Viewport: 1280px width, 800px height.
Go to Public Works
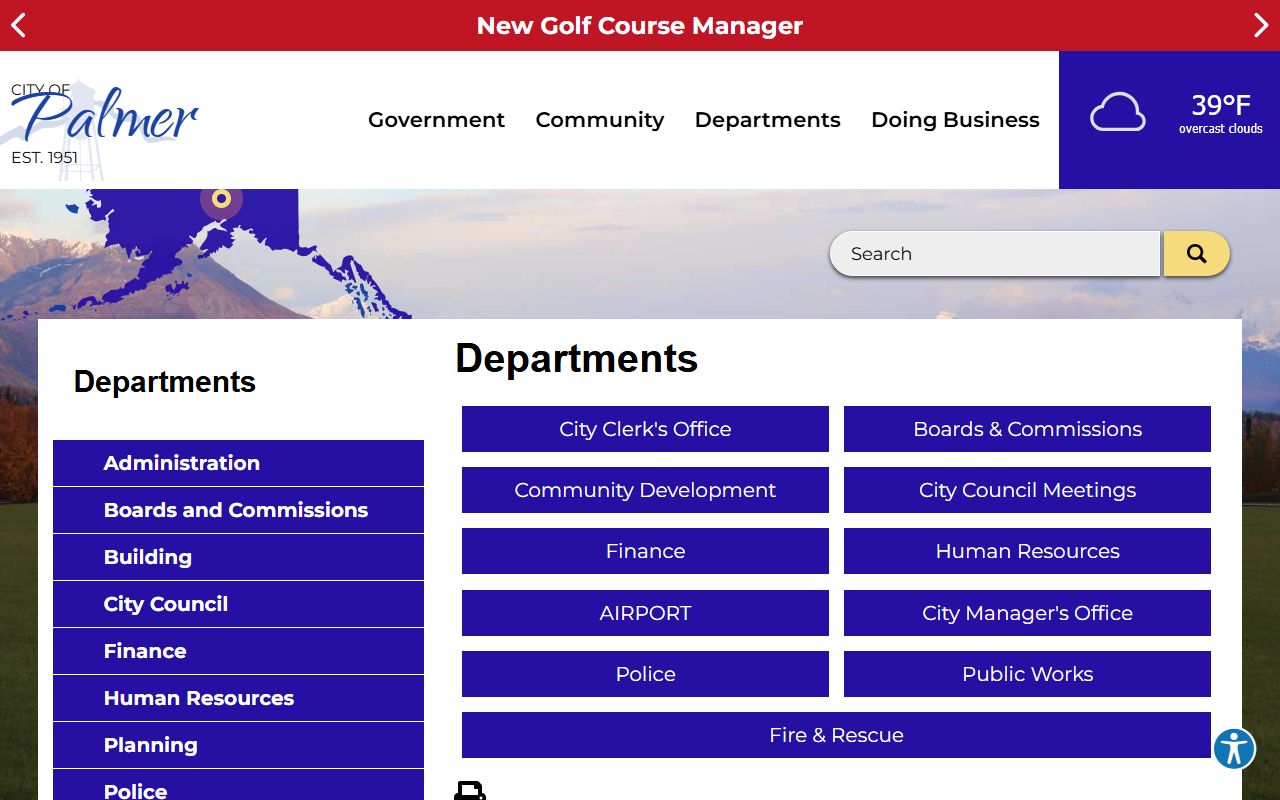pos(1027,674)
